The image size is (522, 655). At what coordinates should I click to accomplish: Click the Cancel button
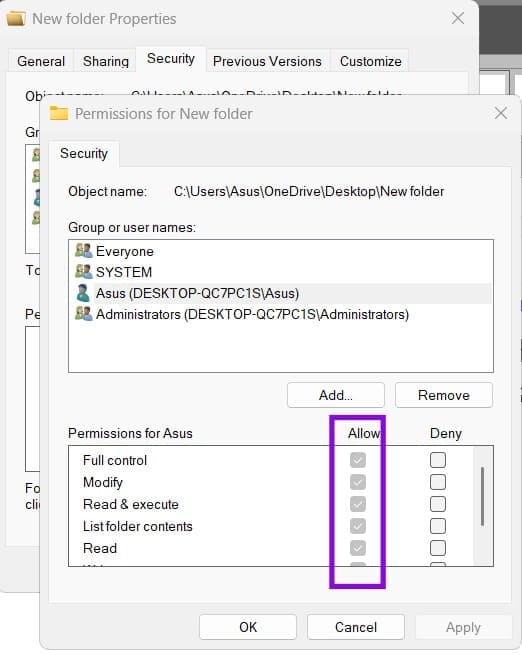[x=356, y=627]
